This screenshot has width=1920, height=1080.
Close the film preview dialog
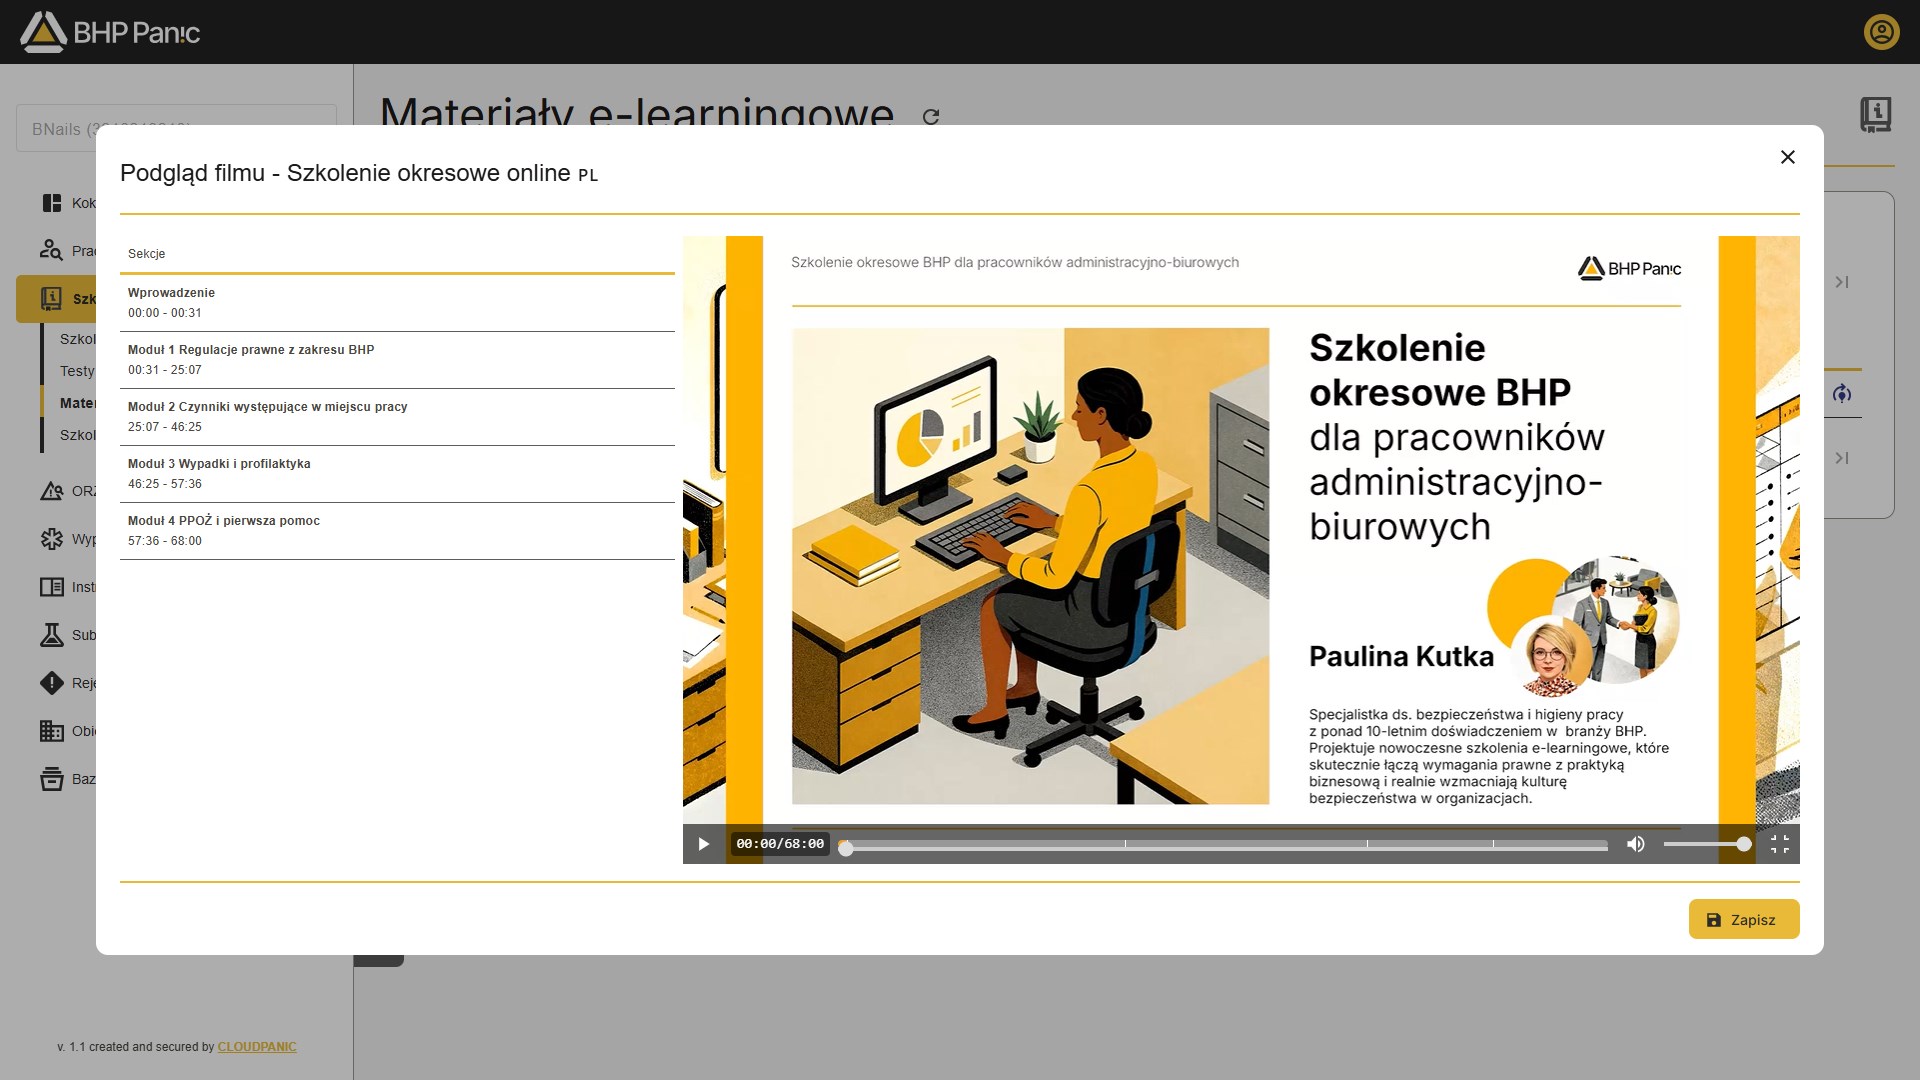[x=1788, y=157]
